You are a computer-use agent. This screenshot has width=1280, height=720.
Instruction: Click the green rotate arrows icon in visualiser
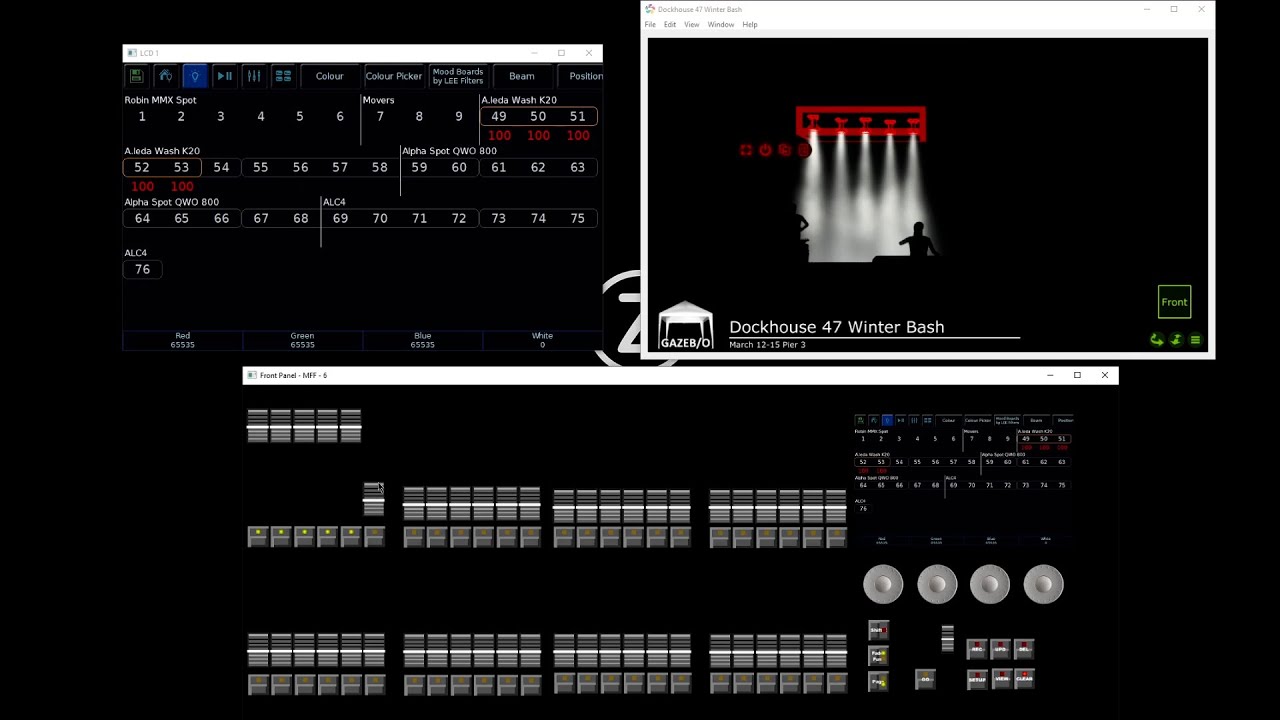tap(1157, 340)
